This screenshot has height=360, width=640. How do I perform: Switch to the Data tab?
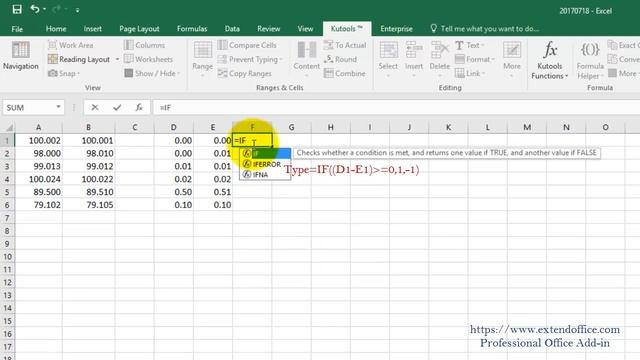point(232,29)
